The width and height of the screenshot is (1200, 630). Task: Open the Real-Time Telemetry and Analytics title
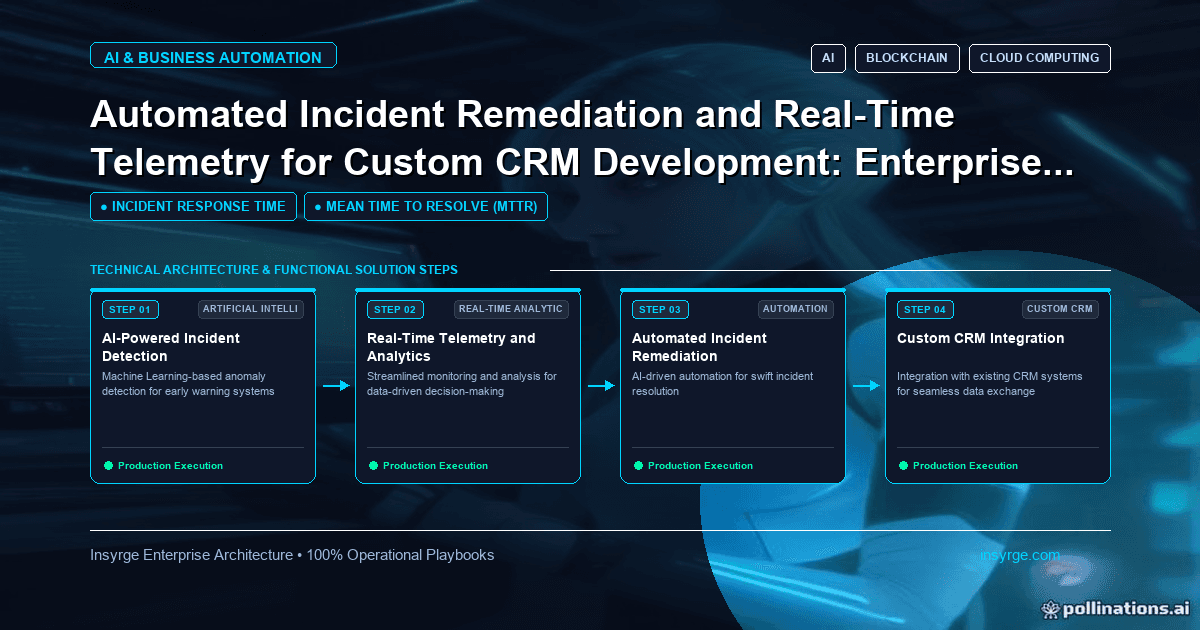coord(451,347)
